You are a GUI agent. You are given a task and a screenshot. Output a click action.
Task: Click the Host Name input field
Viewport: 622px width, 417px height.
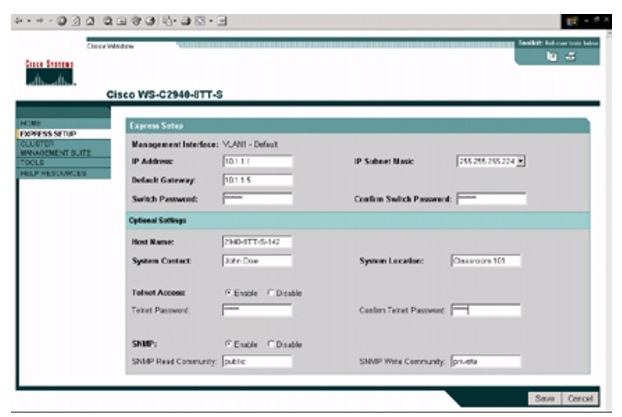pos(257,242)
